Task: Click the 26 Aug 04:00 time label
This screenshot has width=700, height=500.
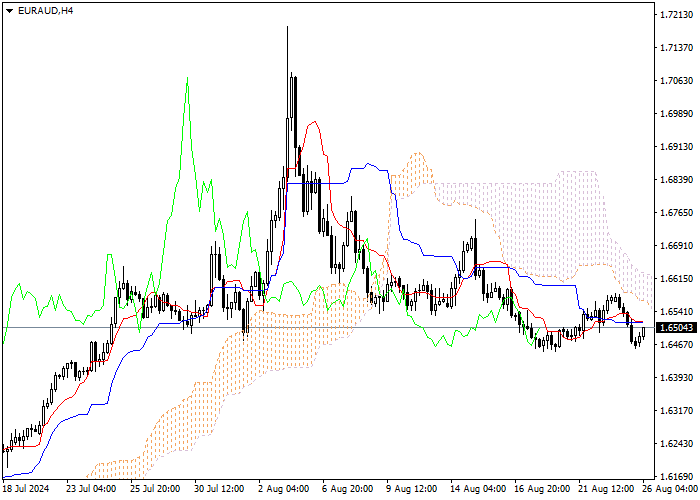Action: click(x=670, y=489)
